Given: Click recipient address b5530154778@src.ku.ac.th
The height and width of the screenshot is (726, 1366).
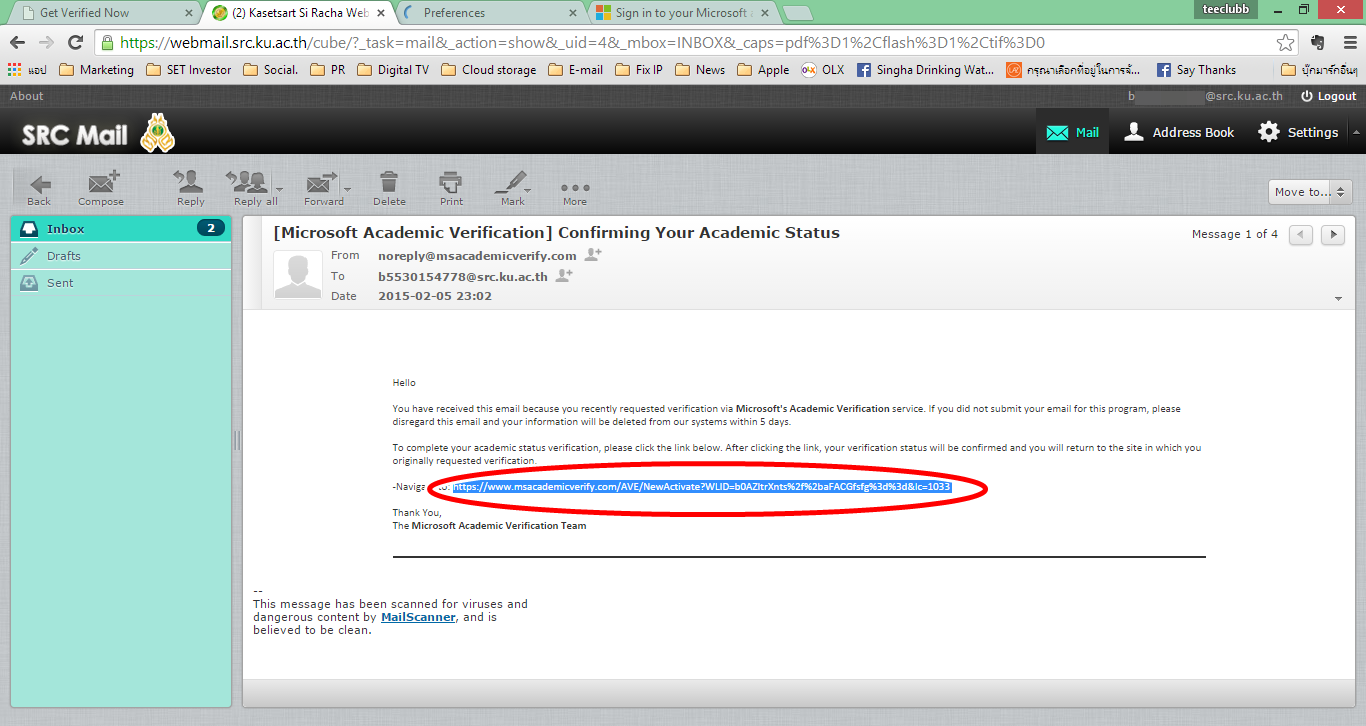Looking at the screenshot, I should click(x=463, y=276).
